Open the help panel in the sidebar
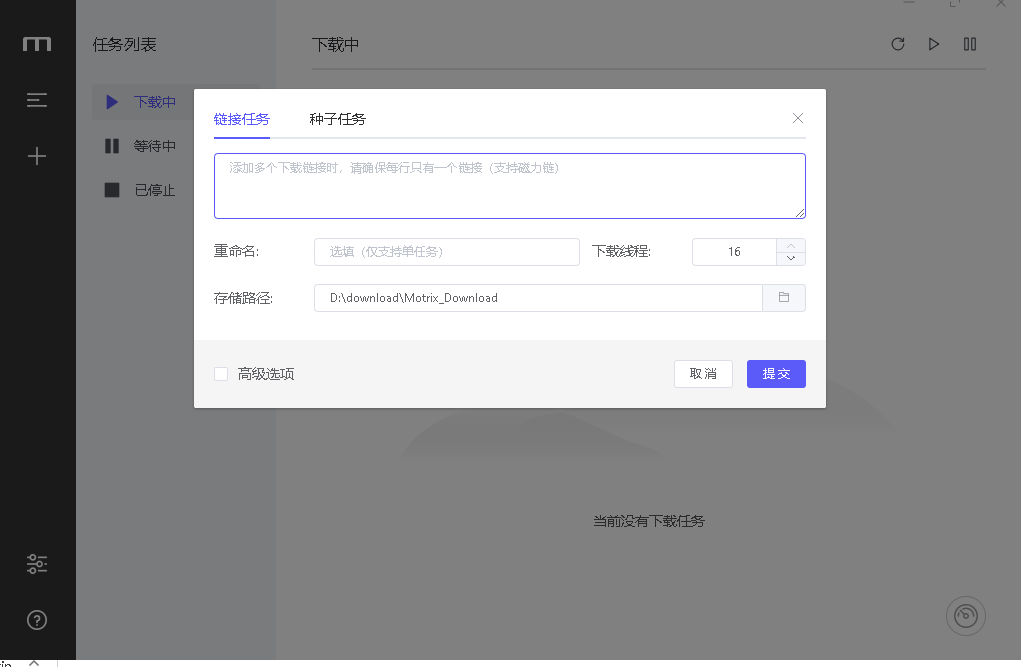The width and height of the screenshot is (1021, 667). point(37,620)
